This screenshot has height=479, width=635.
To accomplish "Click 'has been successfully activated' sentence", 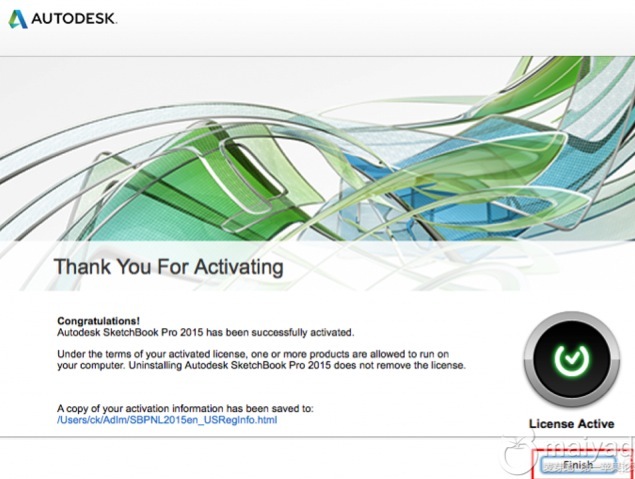I will point(206,333).
